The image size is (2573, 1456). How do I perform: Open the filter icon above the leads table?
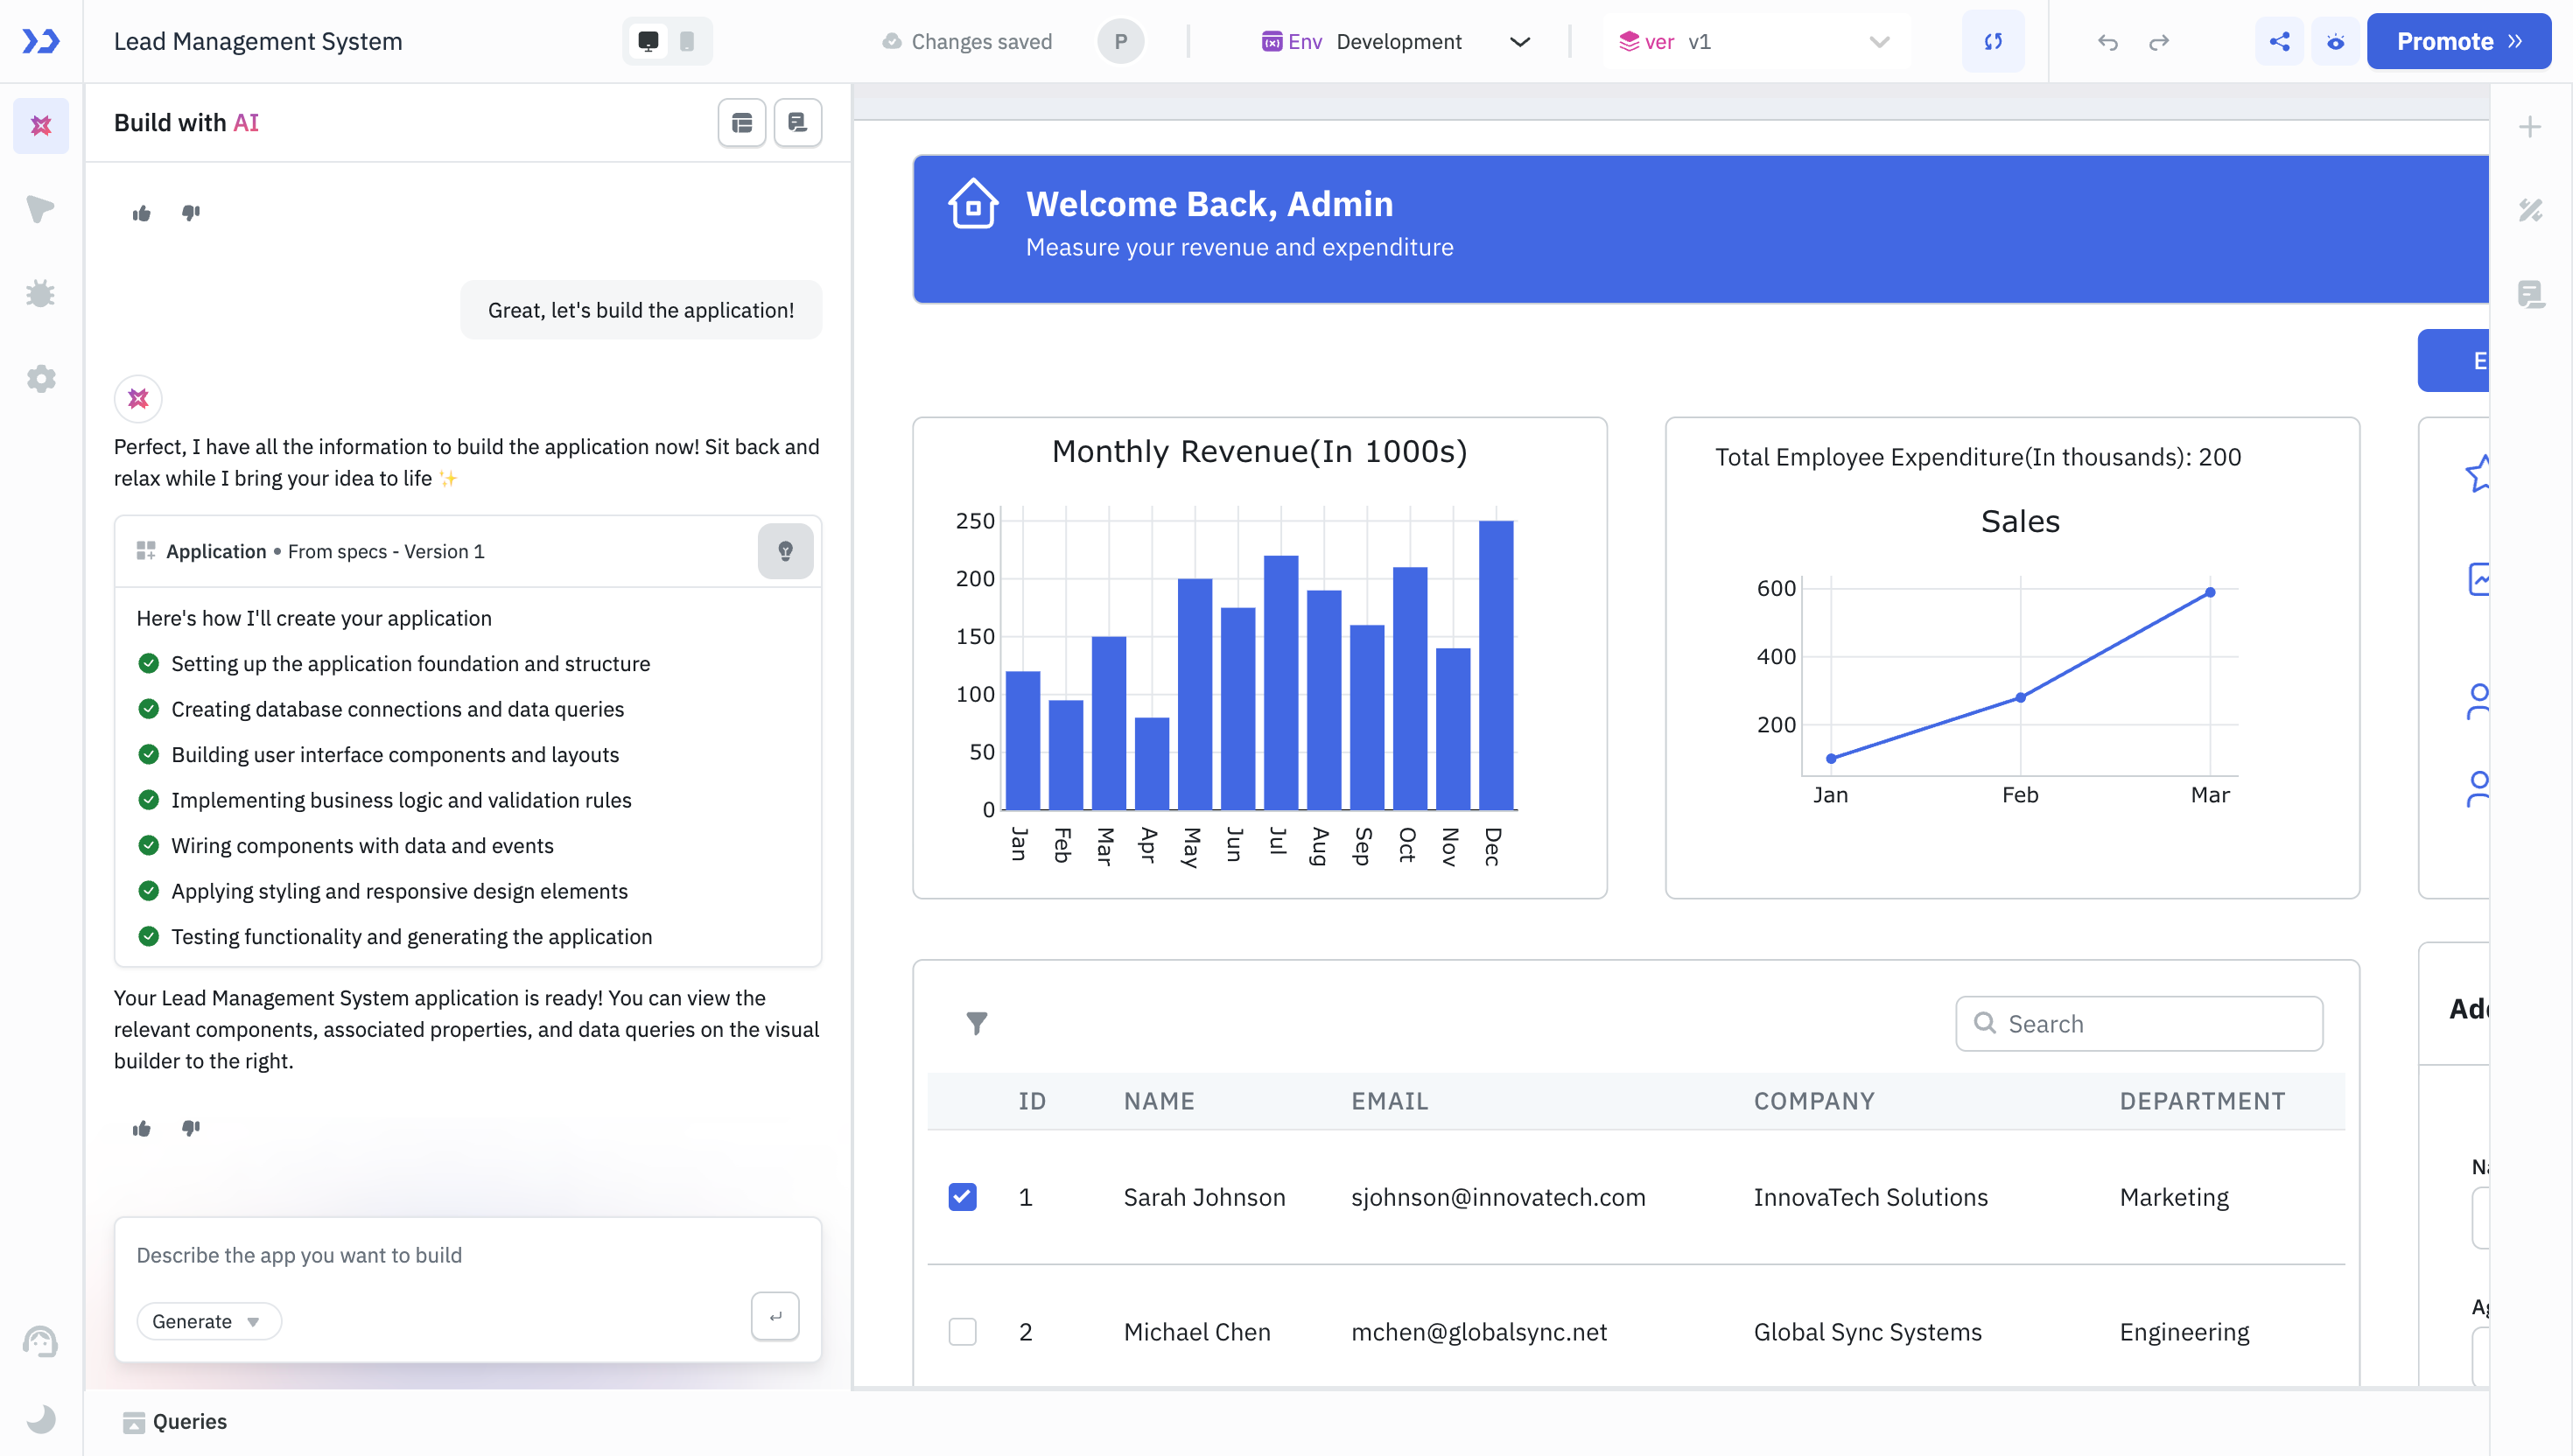click(977, 1022)
